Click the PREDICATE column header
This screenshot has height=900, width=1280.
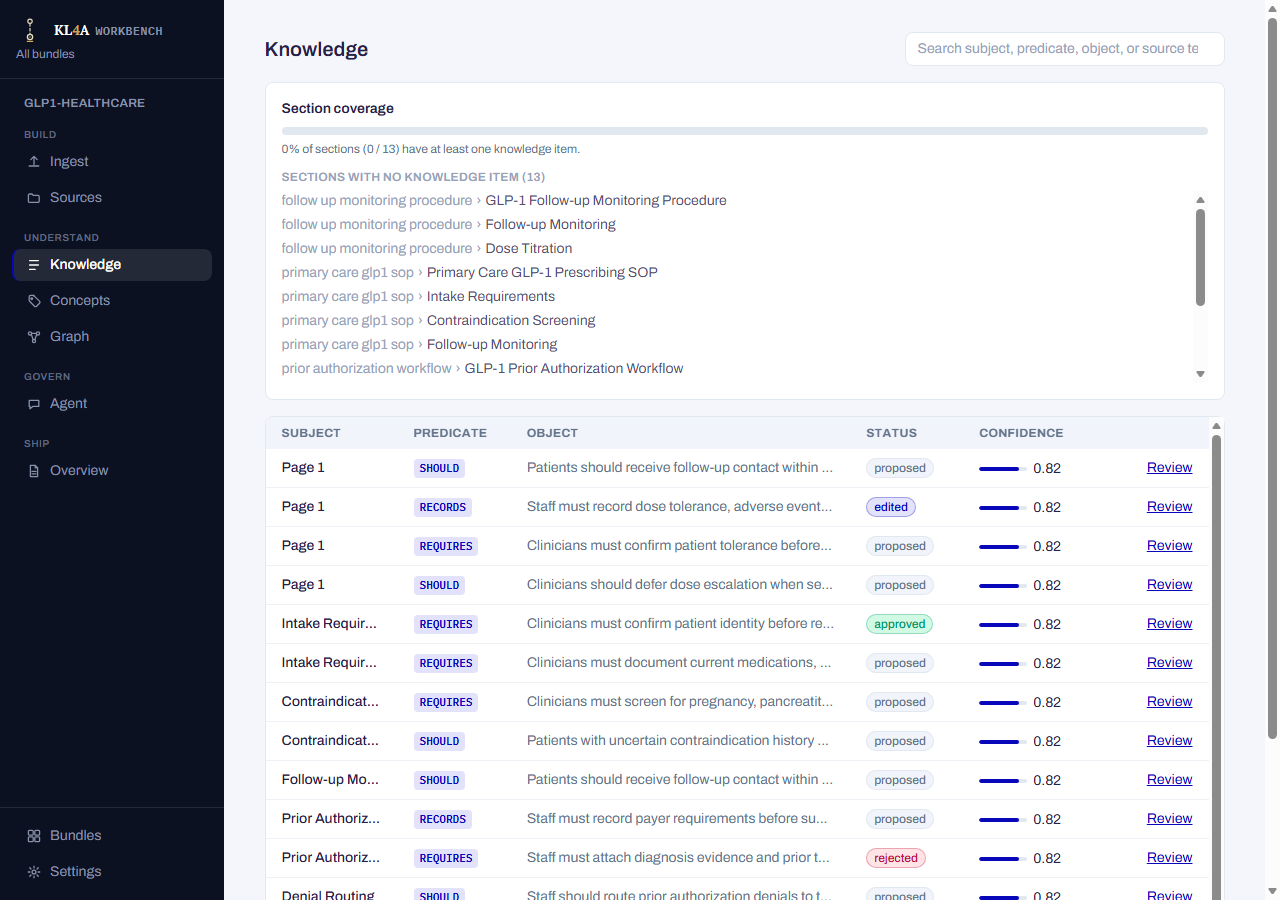pos(450,433)
